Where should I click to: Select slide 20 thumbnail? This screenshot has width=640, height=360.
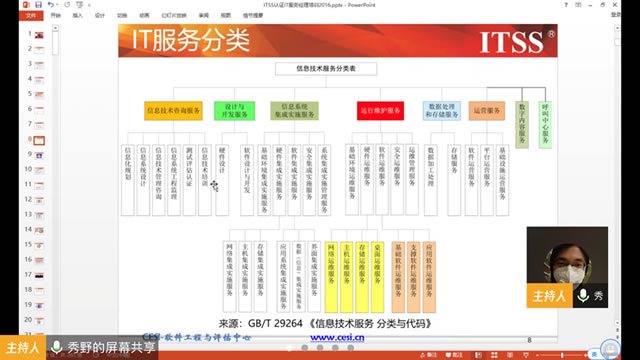point(39,321)
